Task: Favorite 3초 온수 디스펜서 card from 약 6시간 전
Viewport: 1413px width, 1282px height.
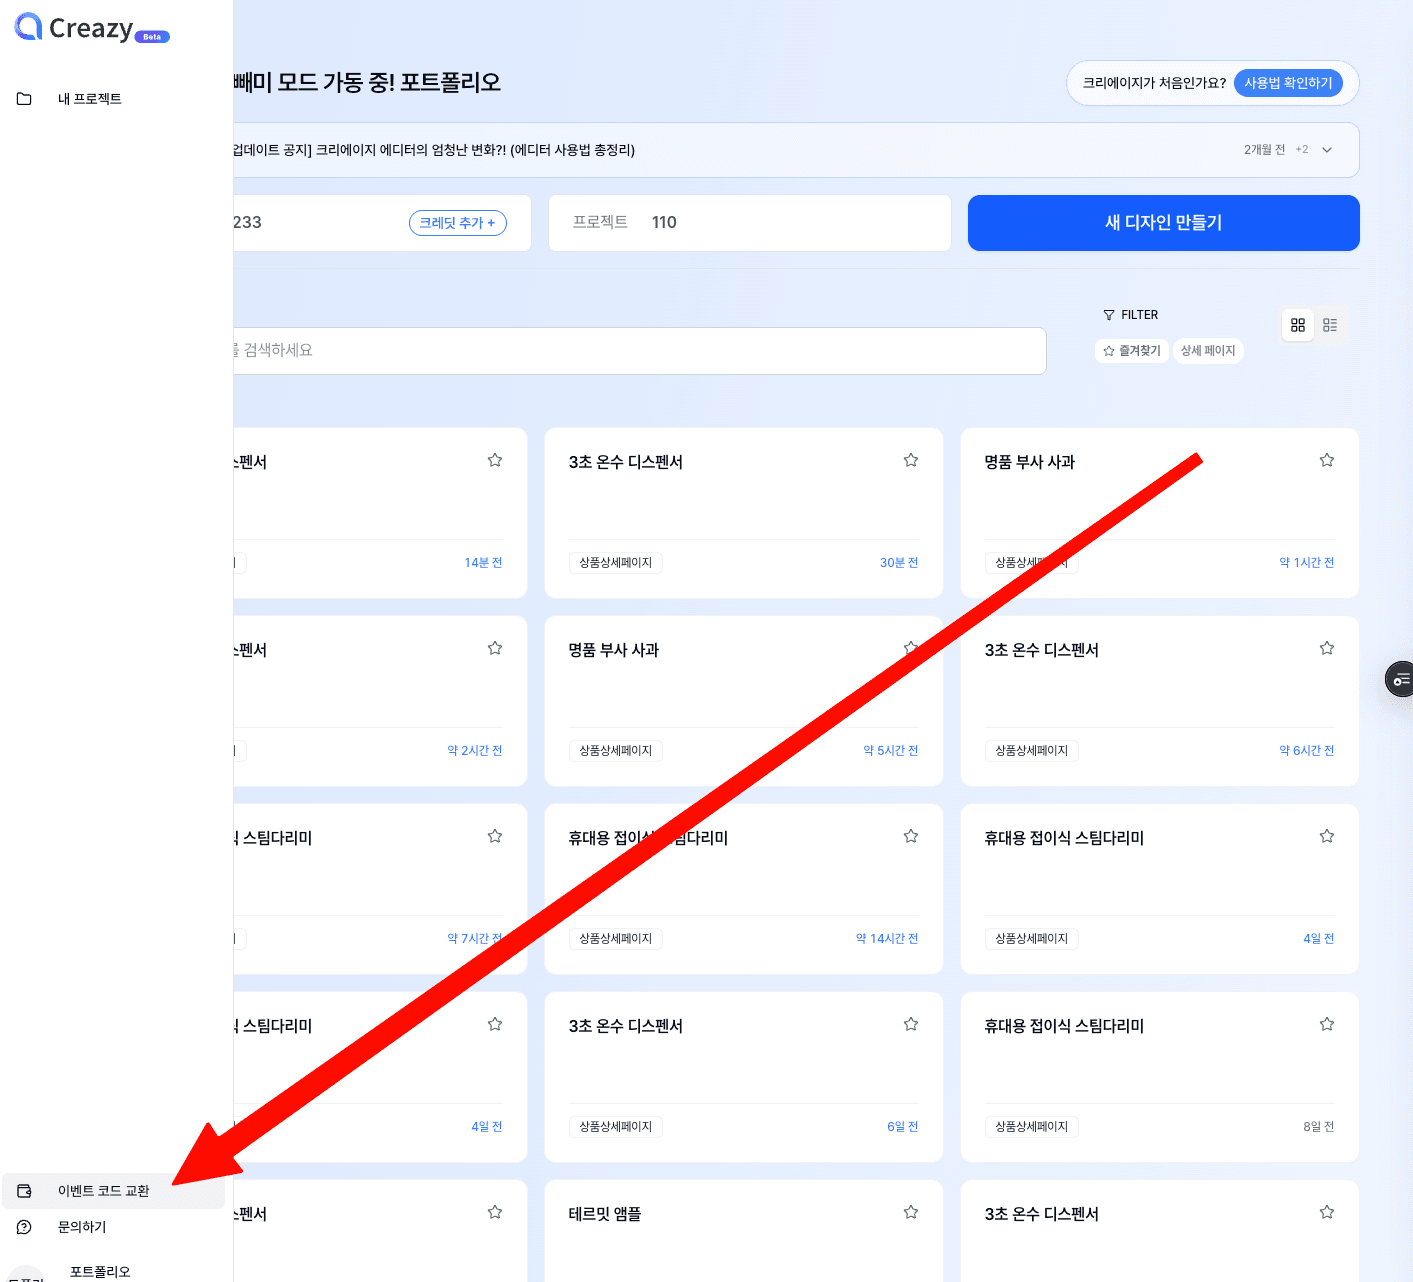Action: click(x=1327, y=648)
